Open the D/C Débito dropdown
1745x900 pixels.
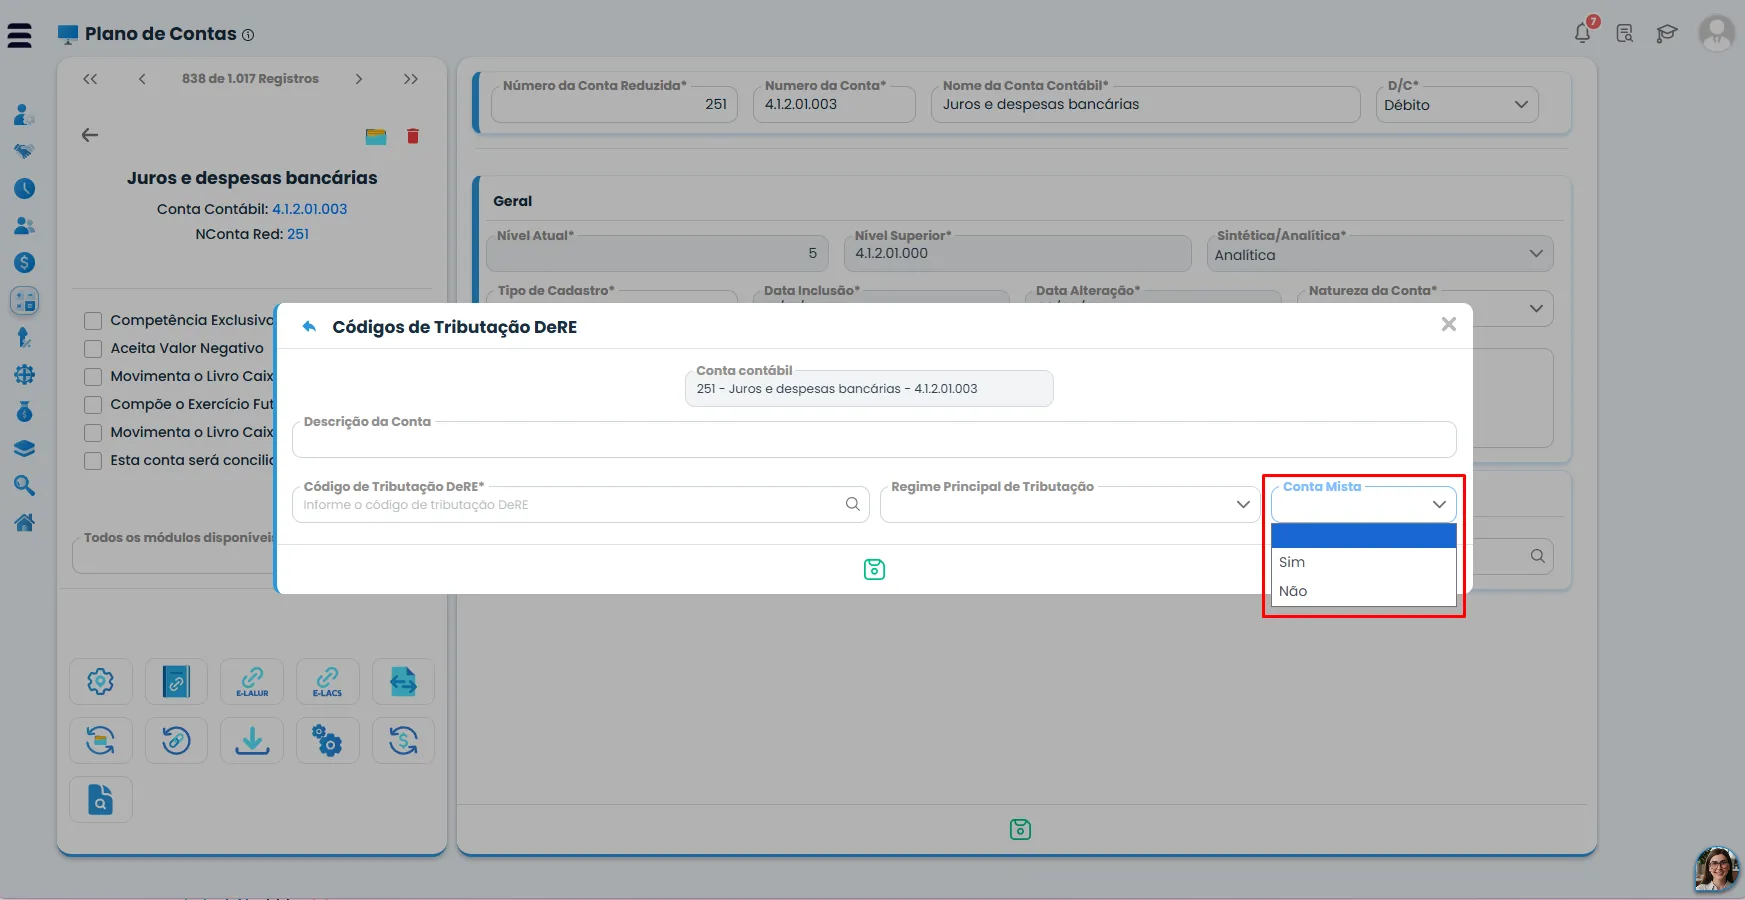click(1457, 104)
